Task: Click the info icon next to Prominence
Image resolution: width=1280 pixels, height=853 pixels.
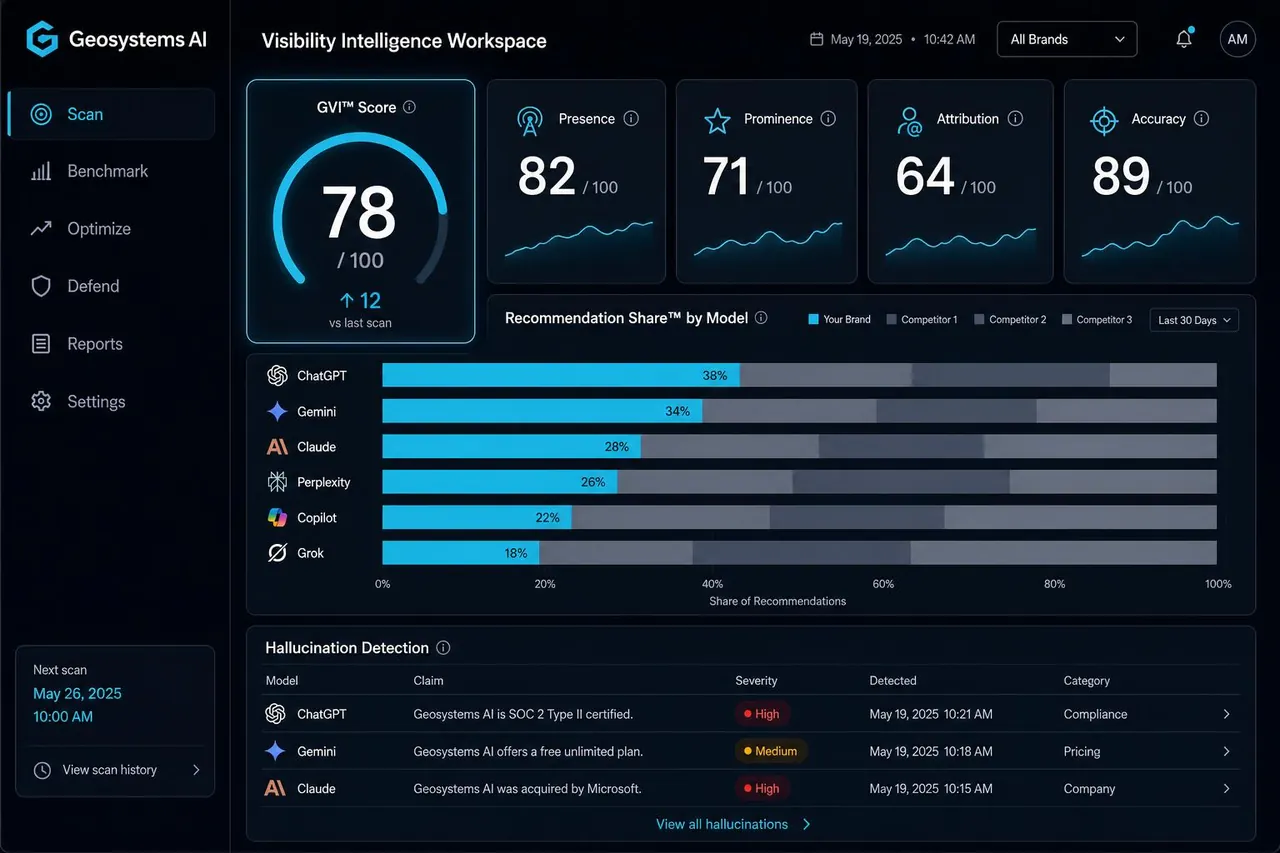Action: (828, 118)
